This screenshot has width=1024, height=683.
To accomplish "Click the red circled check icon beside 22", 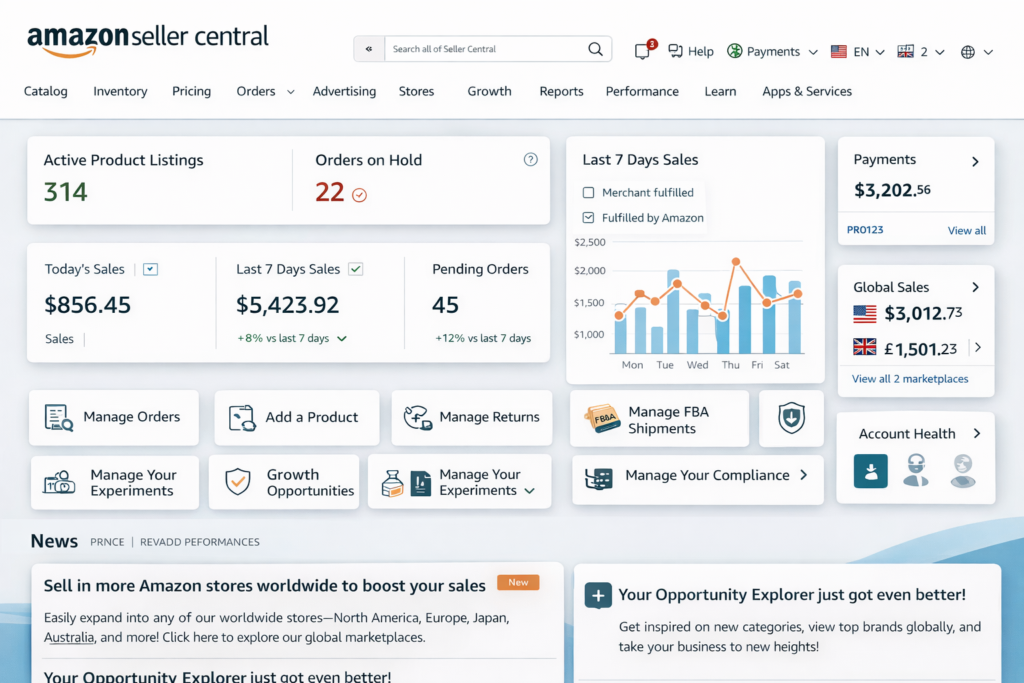I will pos(359,195).
